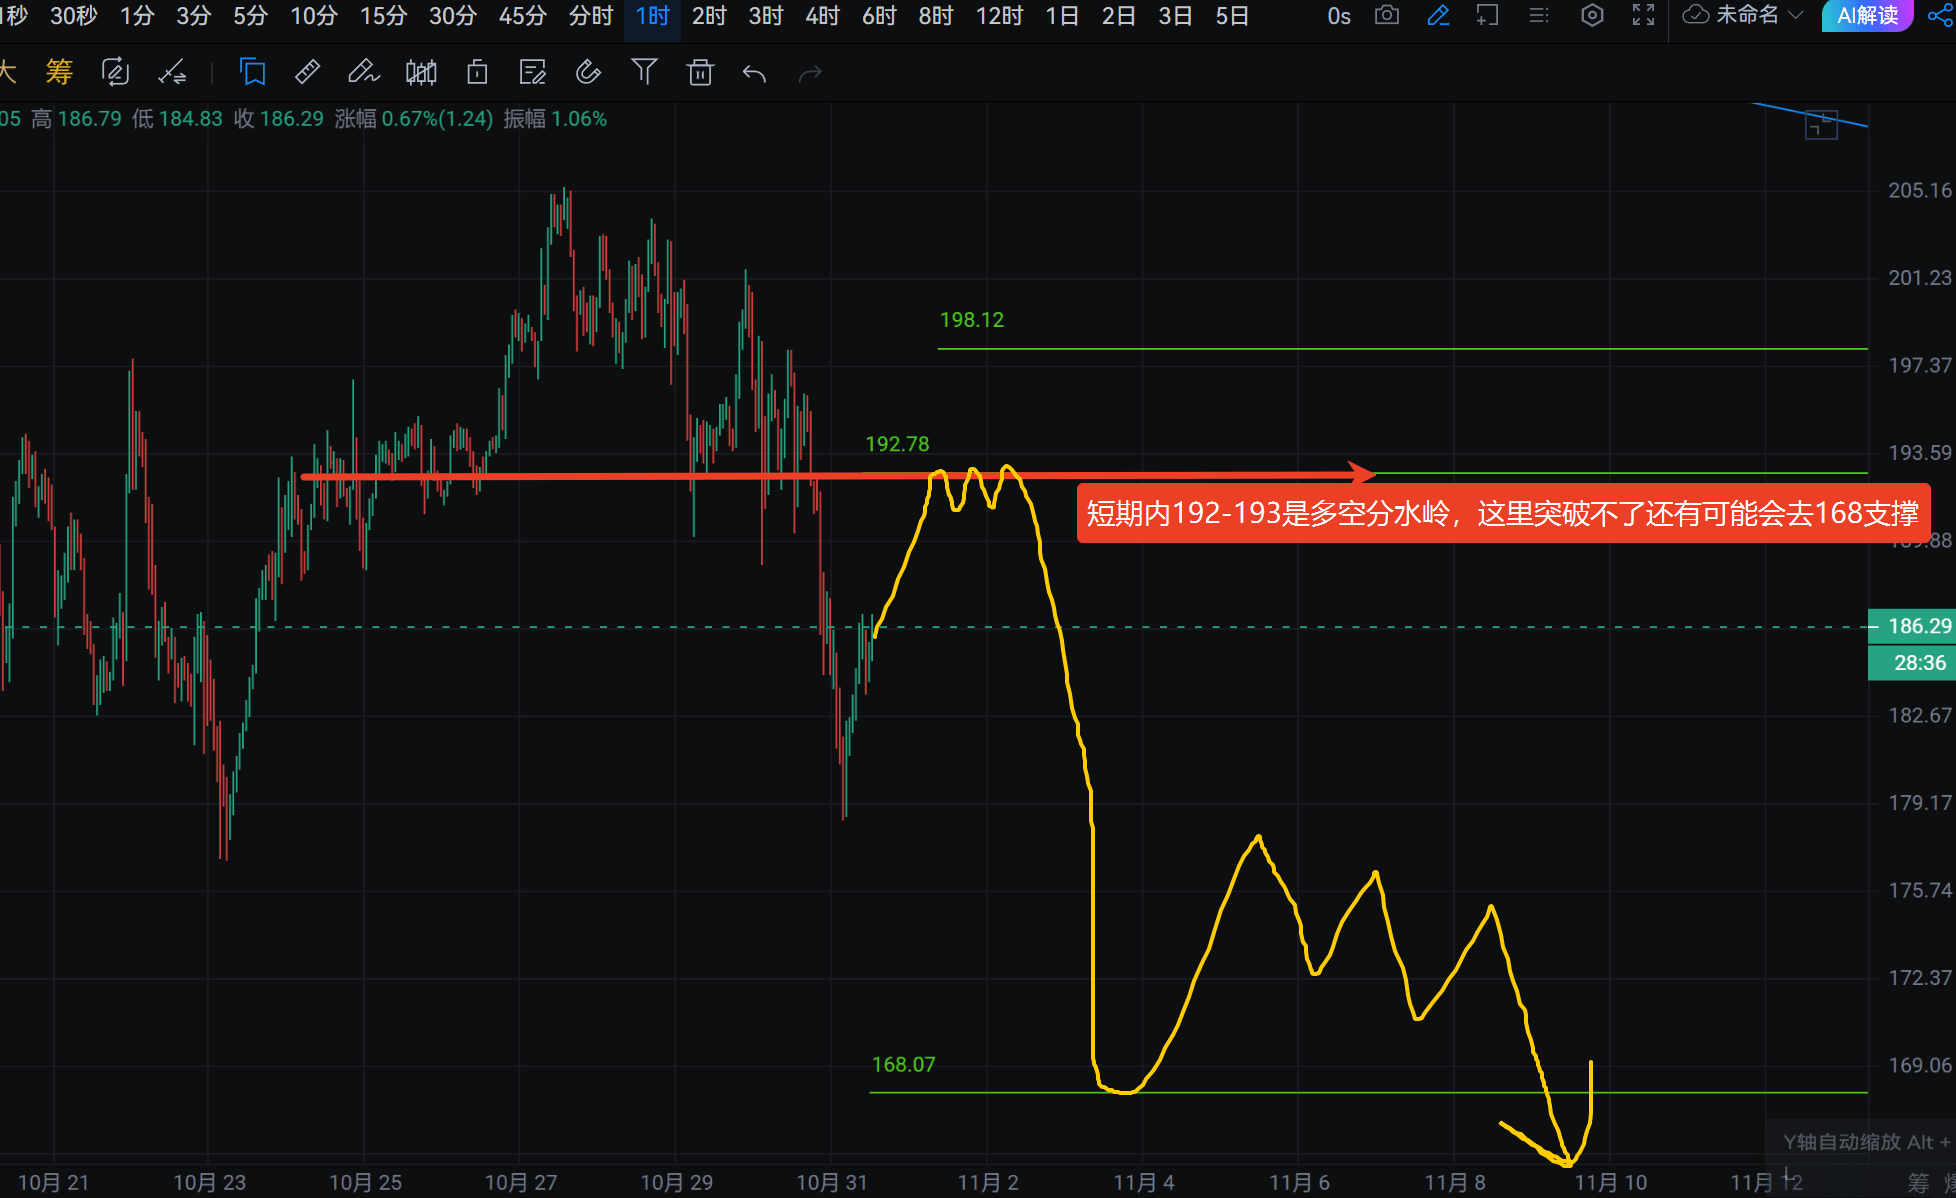Click the undo arrow icon
Screen dimensions: 1956x1198
(x=755, y=73)
